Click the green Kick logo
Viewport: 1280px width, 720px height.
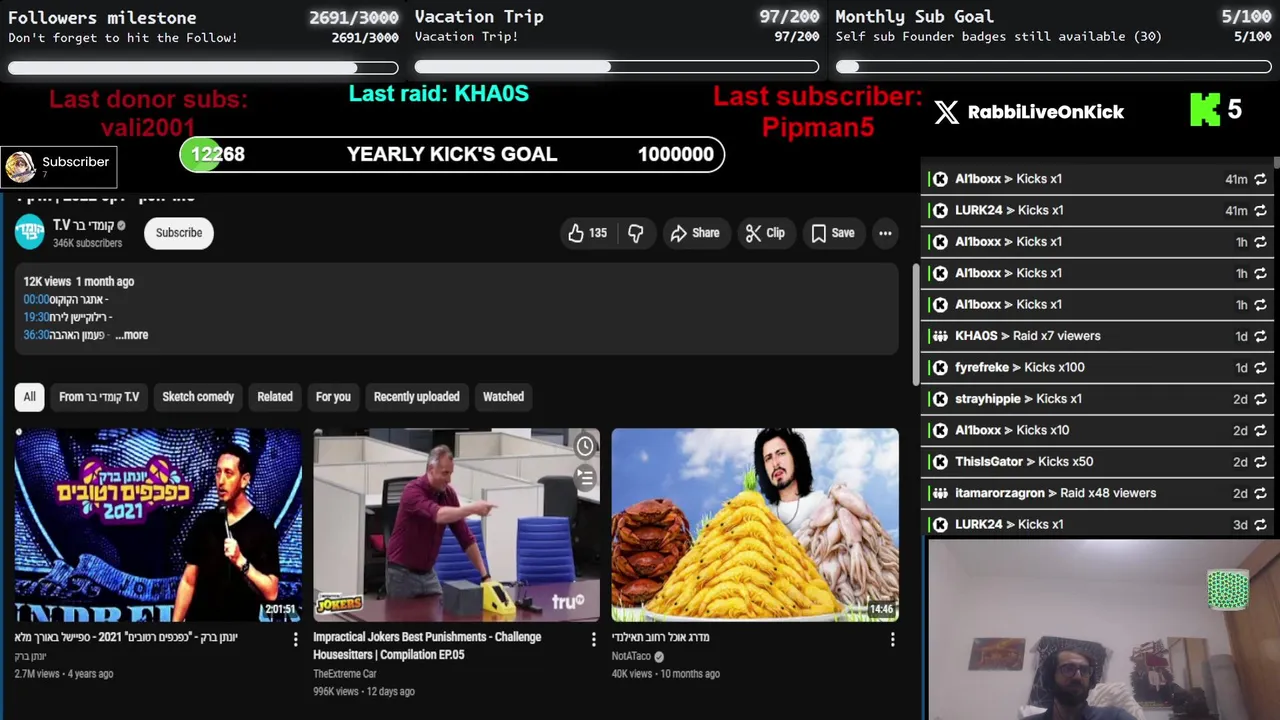coord(1205,110)
